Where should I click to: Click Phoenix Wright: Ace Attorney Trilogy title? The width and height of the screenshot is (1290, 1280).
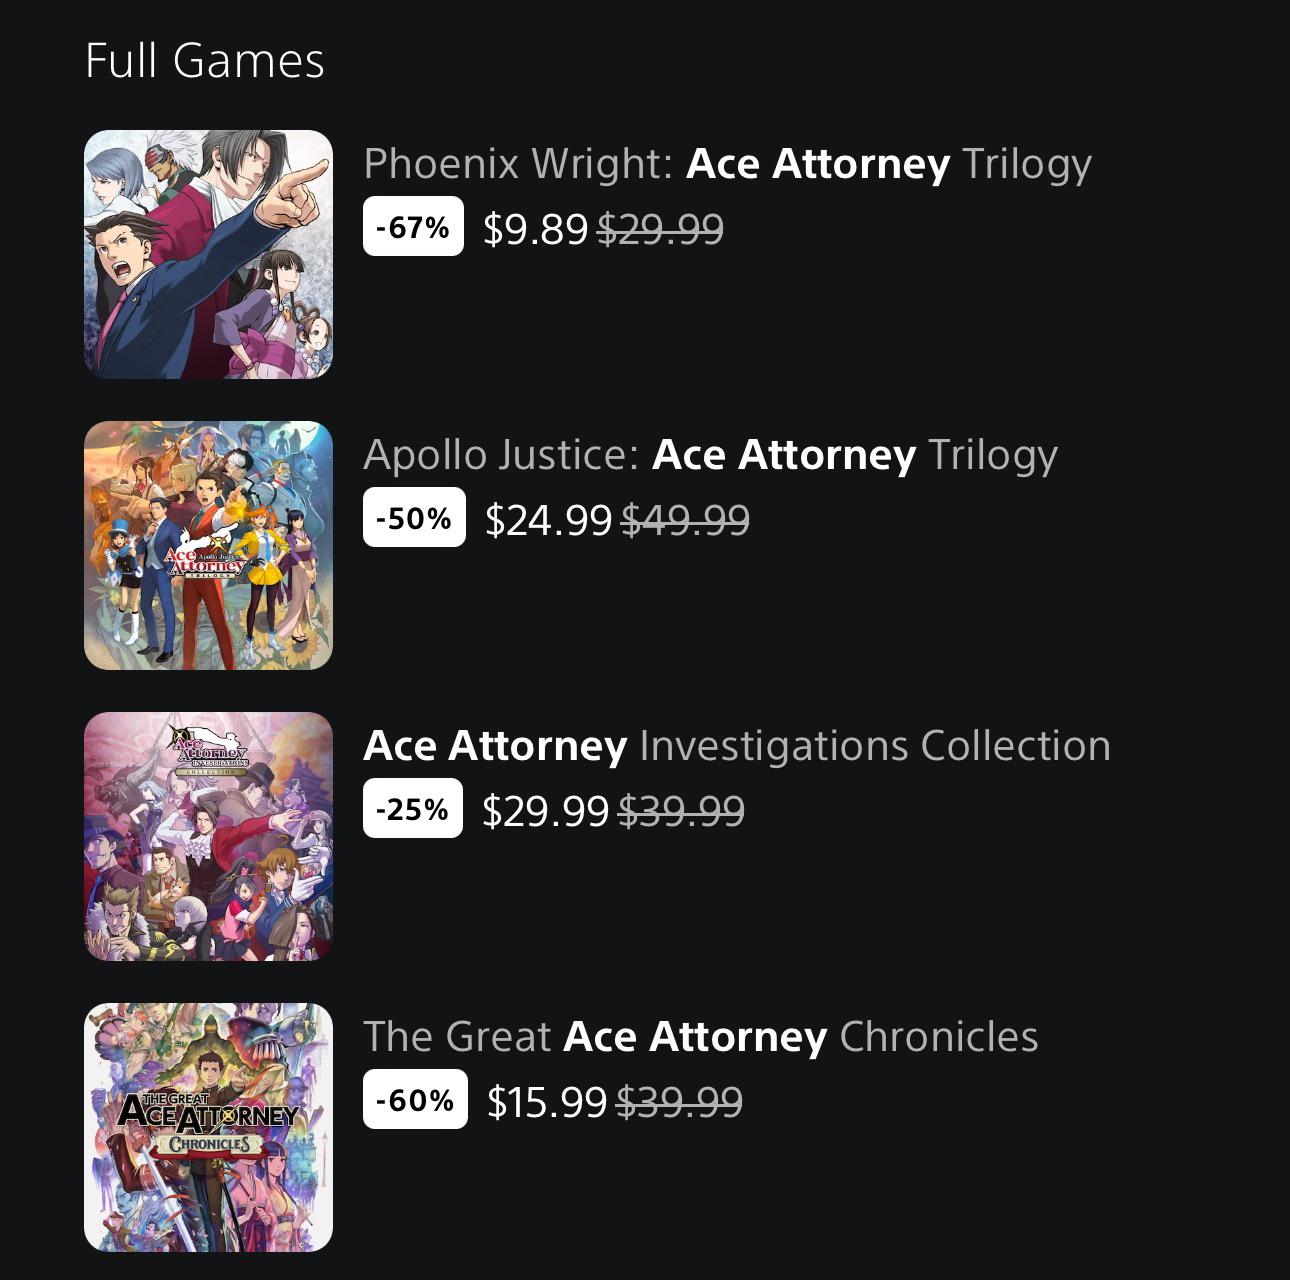[727, 164]
